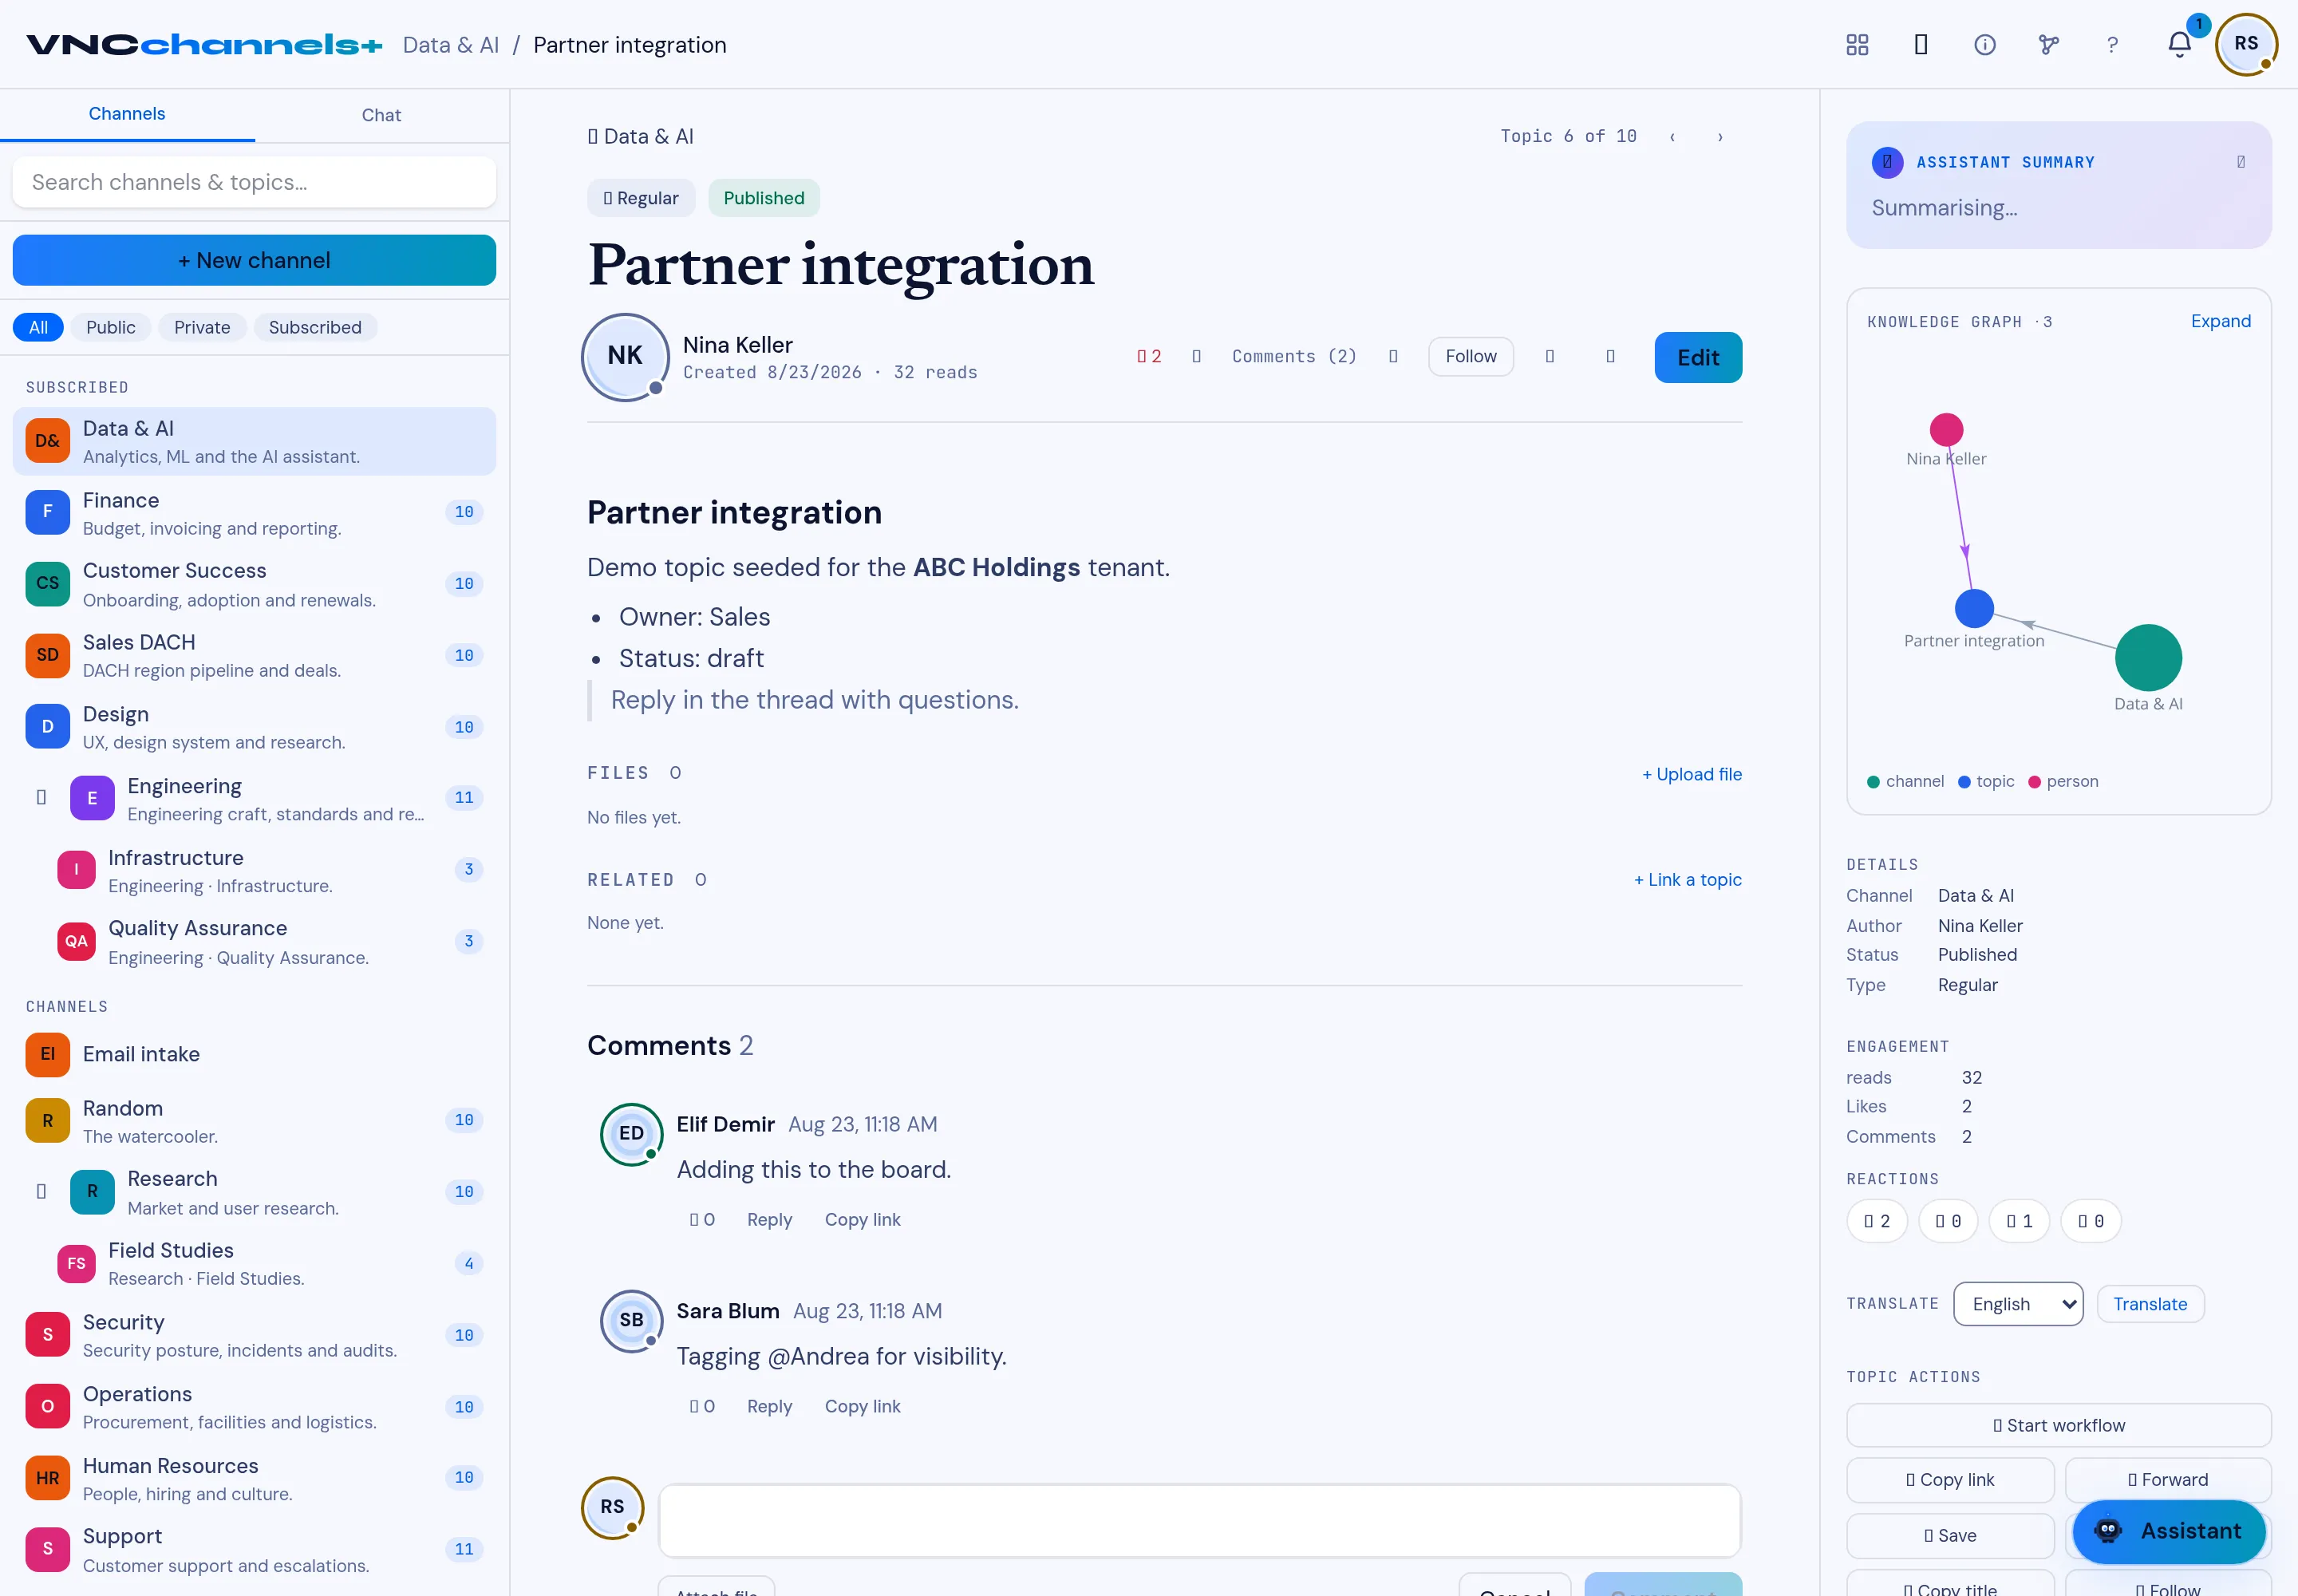Click Nina Keller's NK avatar
The image size is (2298, 1596).
625,357
